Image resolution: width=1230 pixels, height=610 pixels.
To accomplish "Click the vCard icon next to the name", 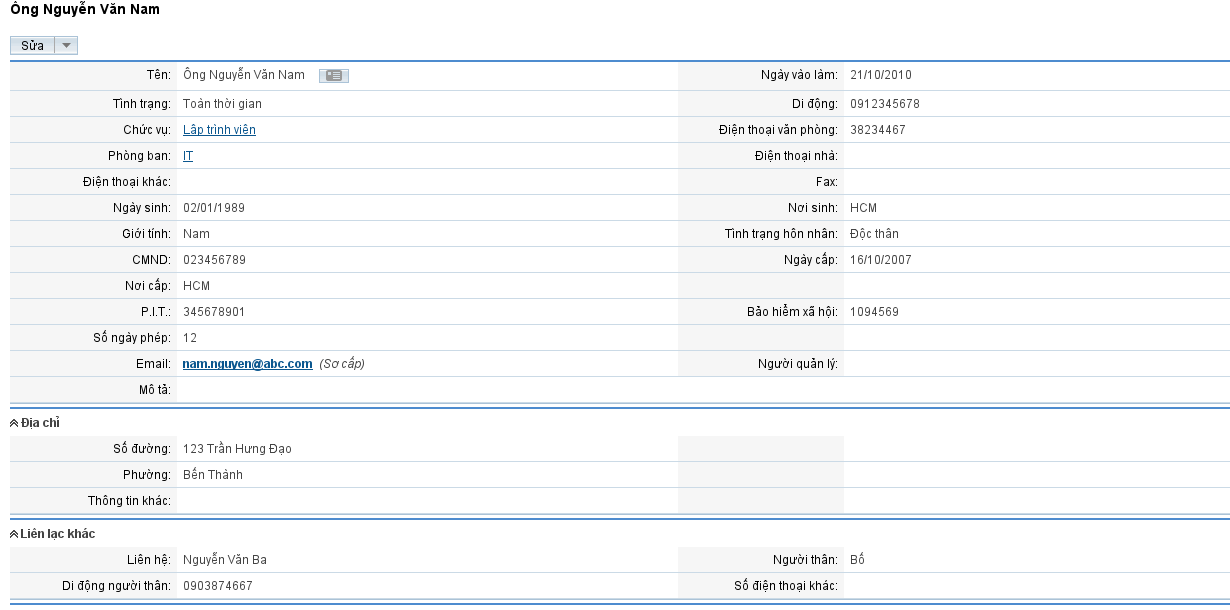I will (334, 75).
